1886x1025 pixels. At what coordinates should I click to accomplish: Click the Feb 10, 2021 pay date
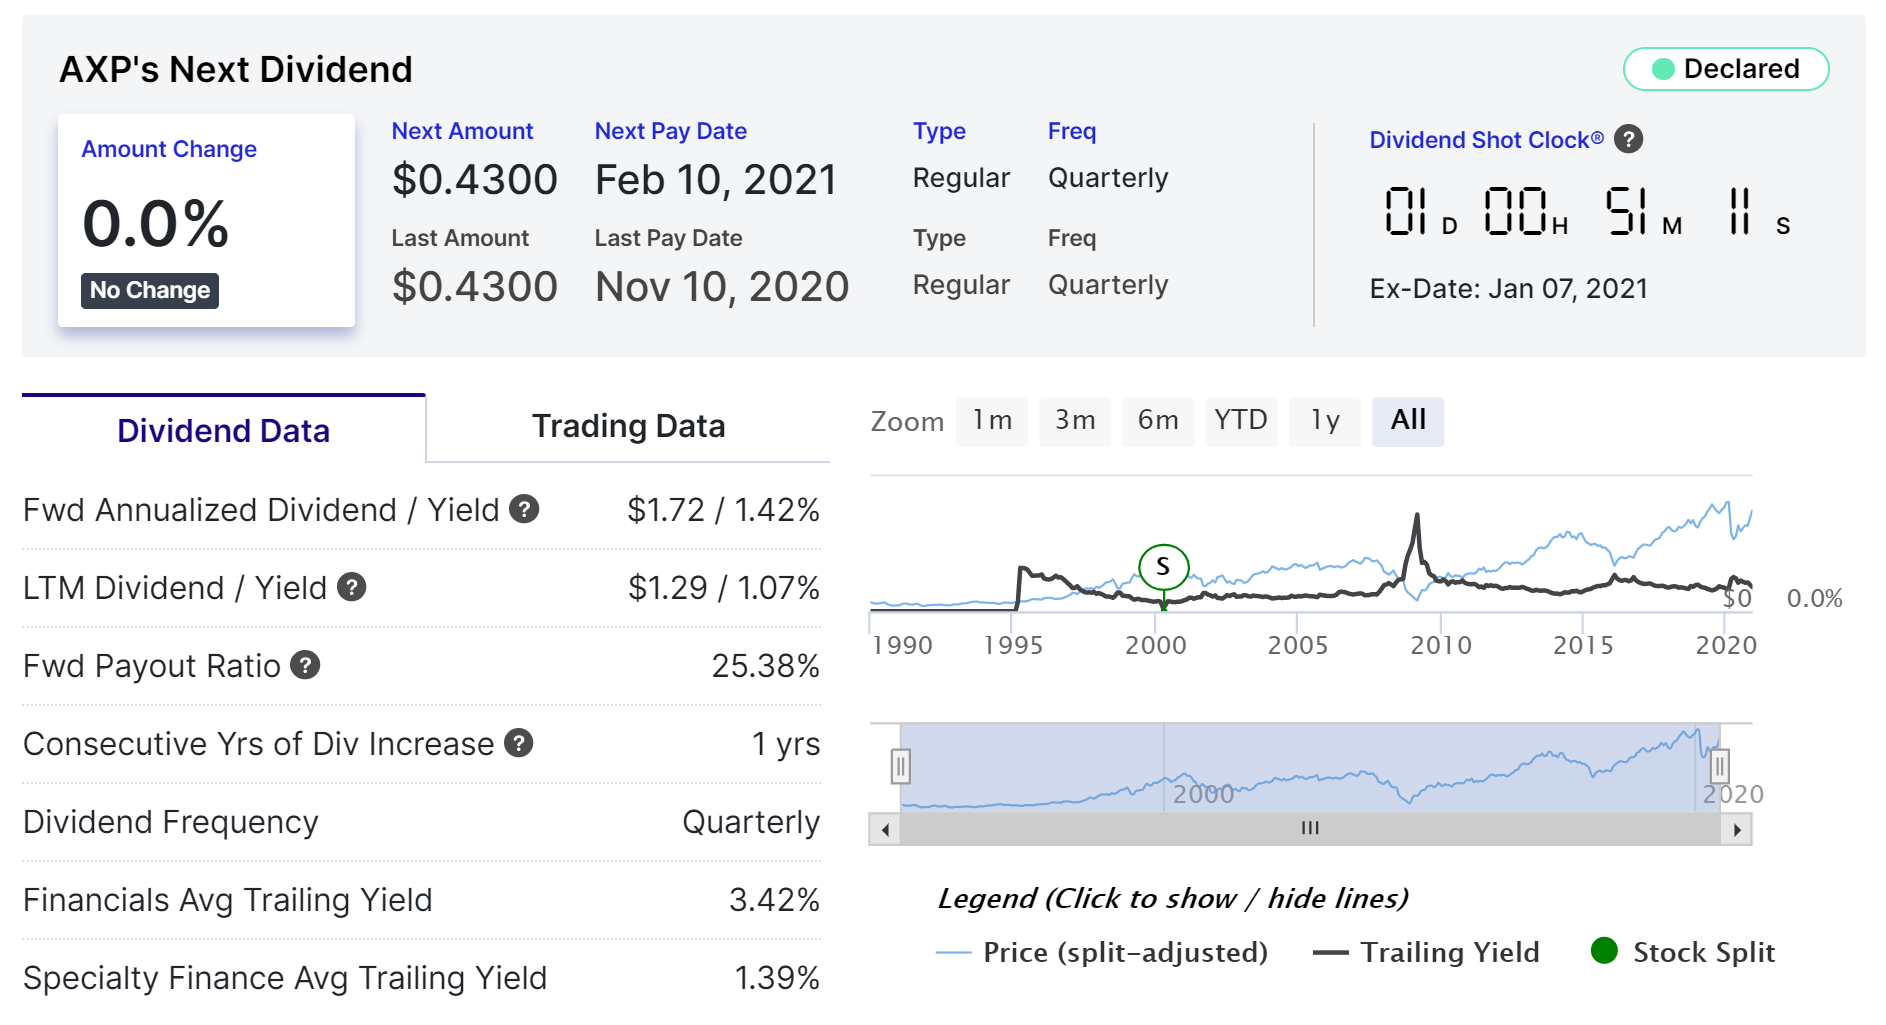pyautogui.click(x=716, y=180)
